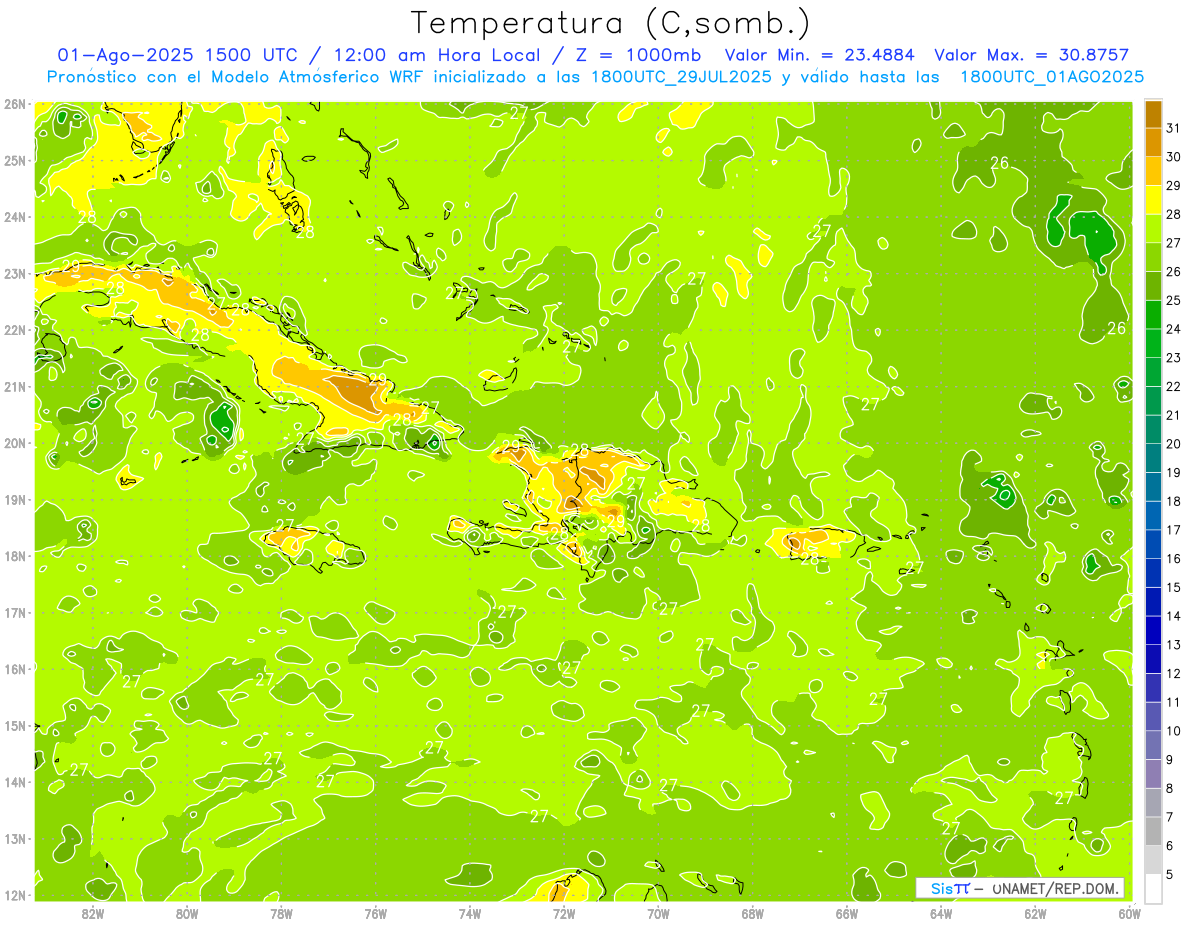Click the longitude axis label '64W'

point(941,913)
